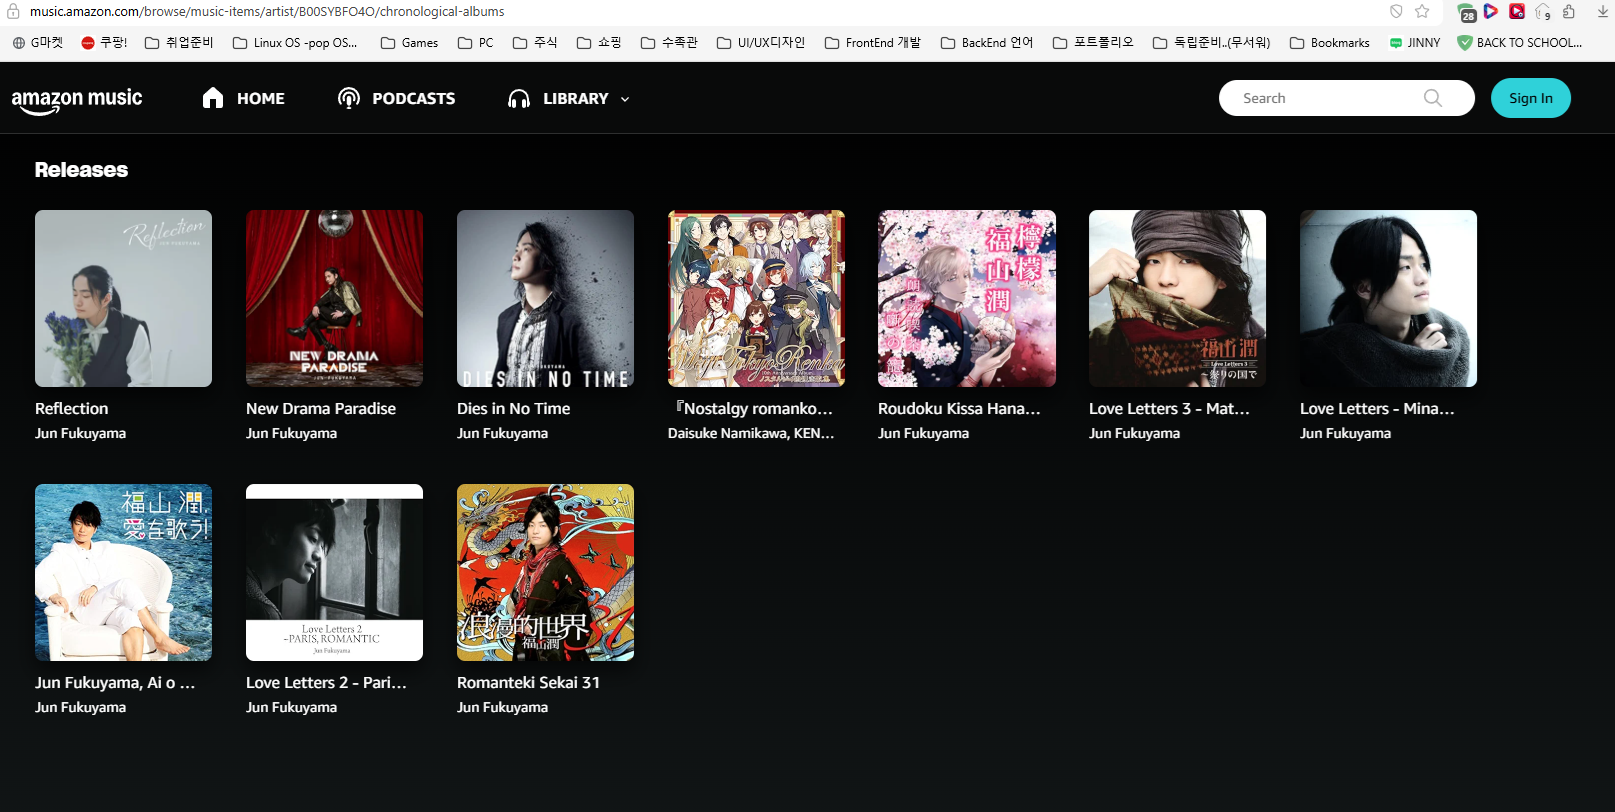This screenshot has width=1615, height=812.
Task: Open the Romanteki Sekai 31 album cover
Action: point(545,572)
